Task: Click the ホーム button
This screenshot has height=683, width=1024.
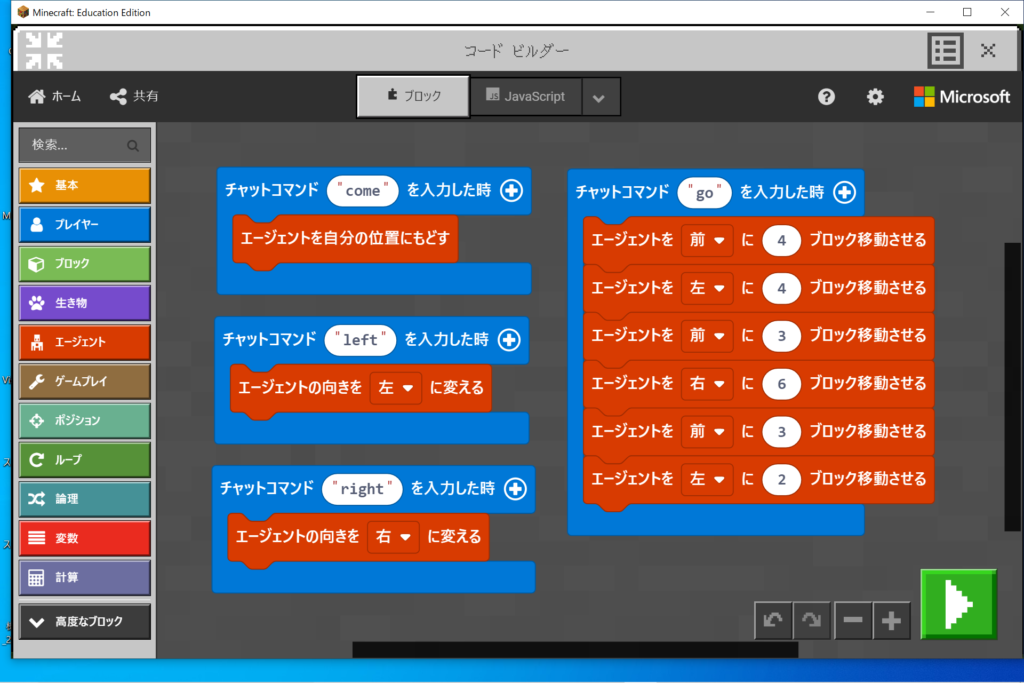Action: (x=55, y=97)
